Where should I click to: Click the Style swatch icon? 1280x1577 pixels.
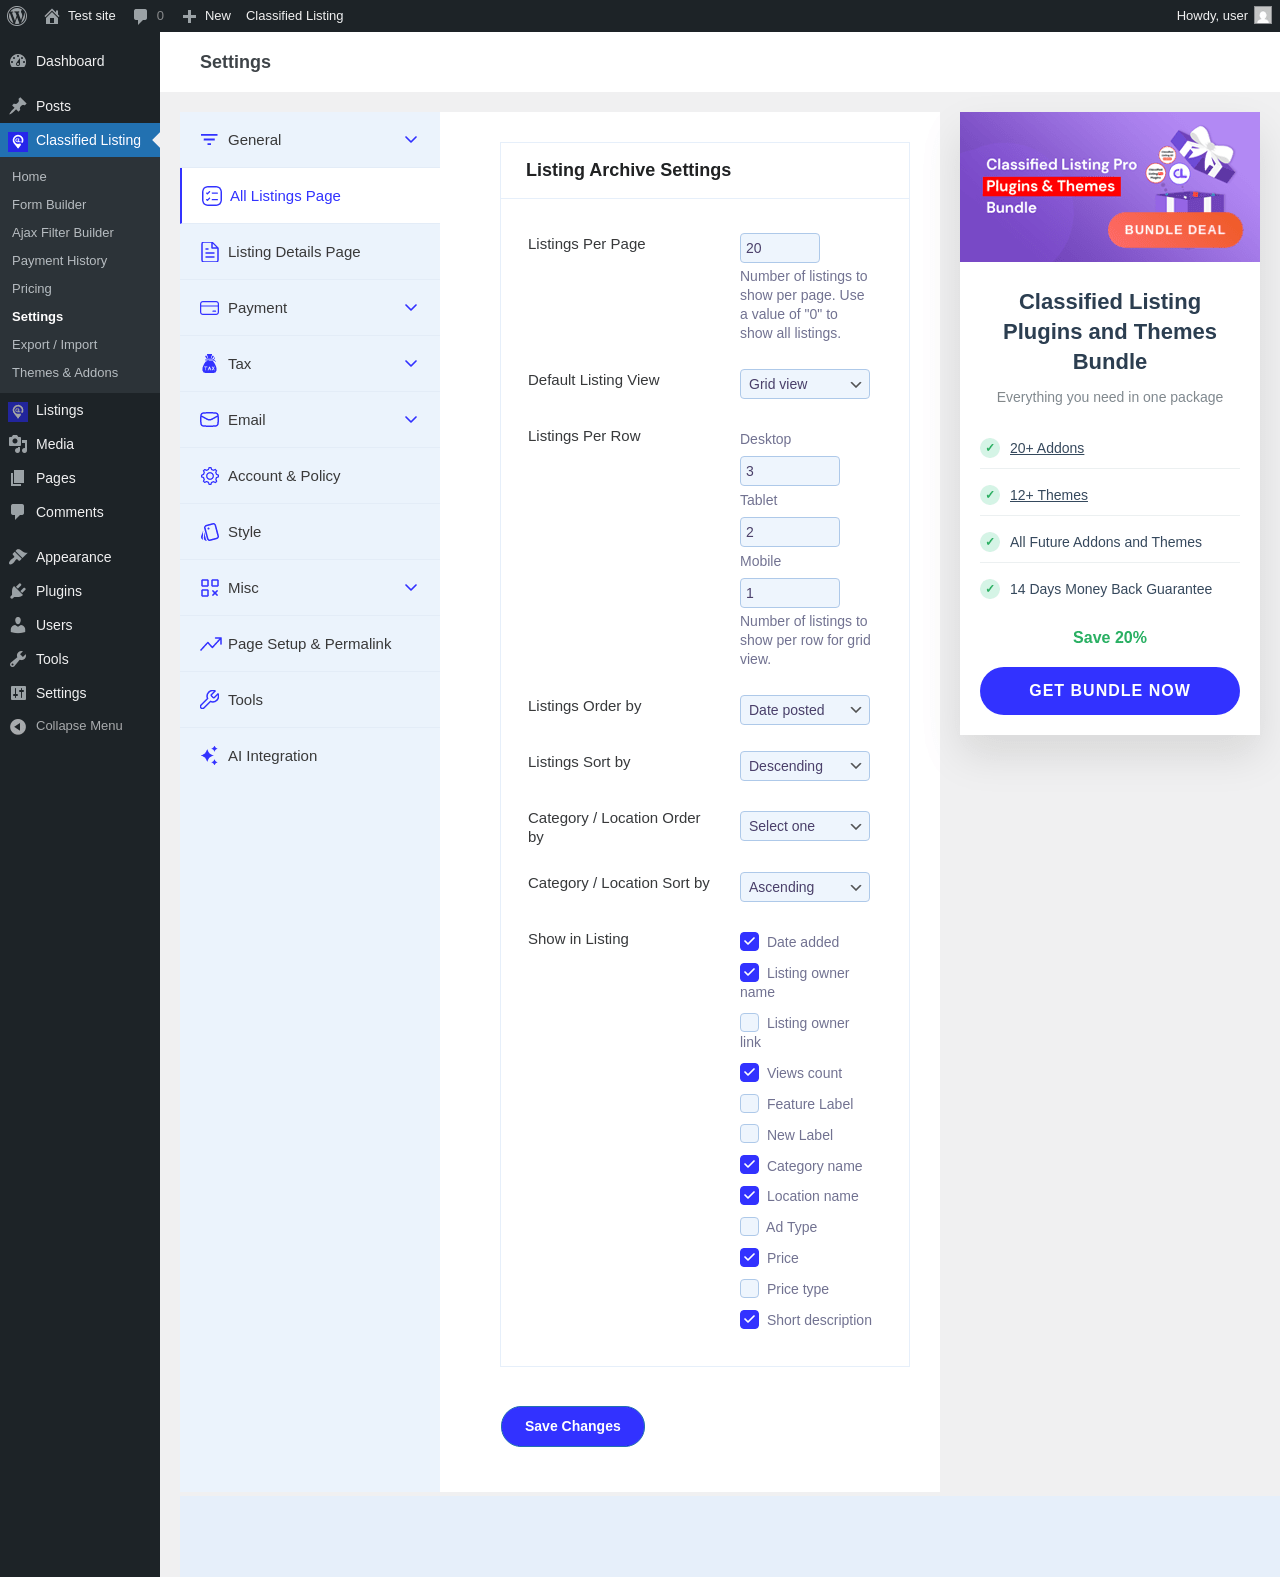[x=209, y=532]
